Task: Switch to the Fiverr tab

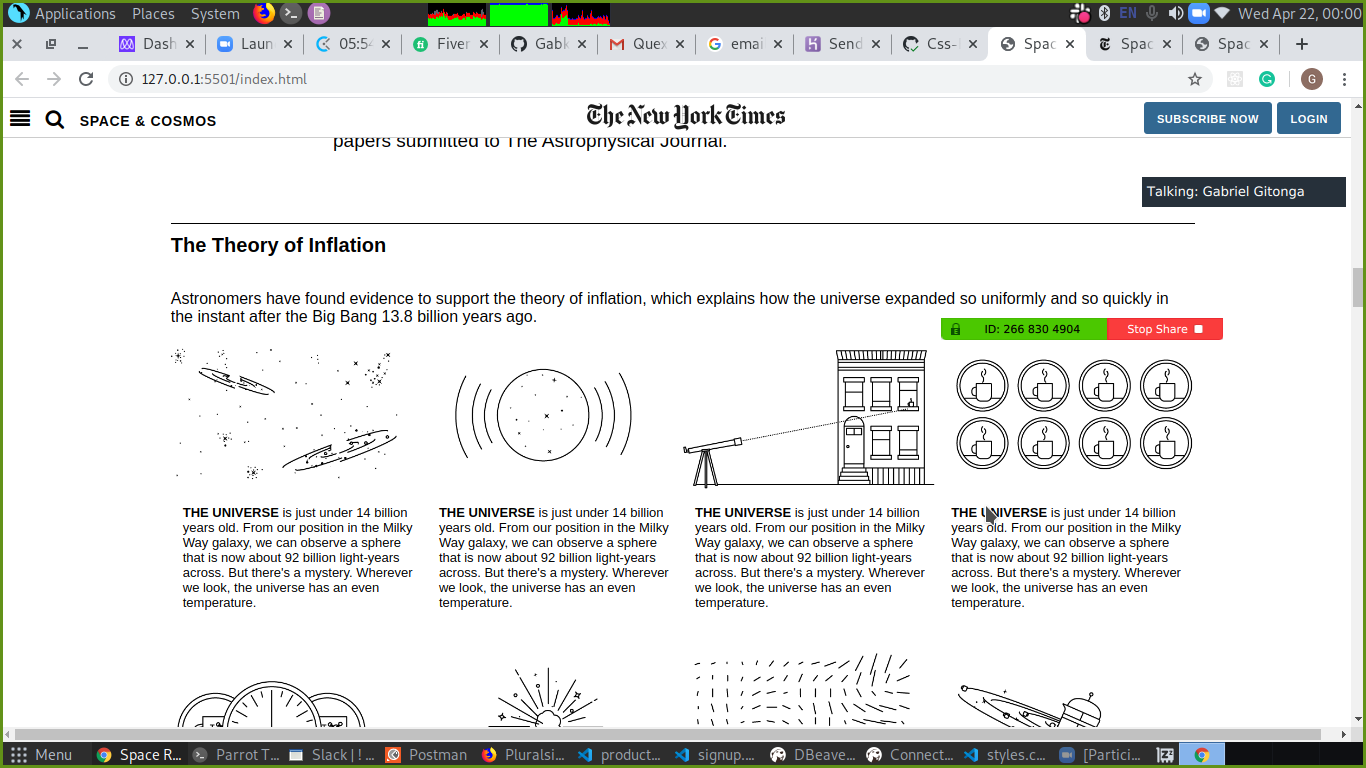Action: [x=451, y=44]
